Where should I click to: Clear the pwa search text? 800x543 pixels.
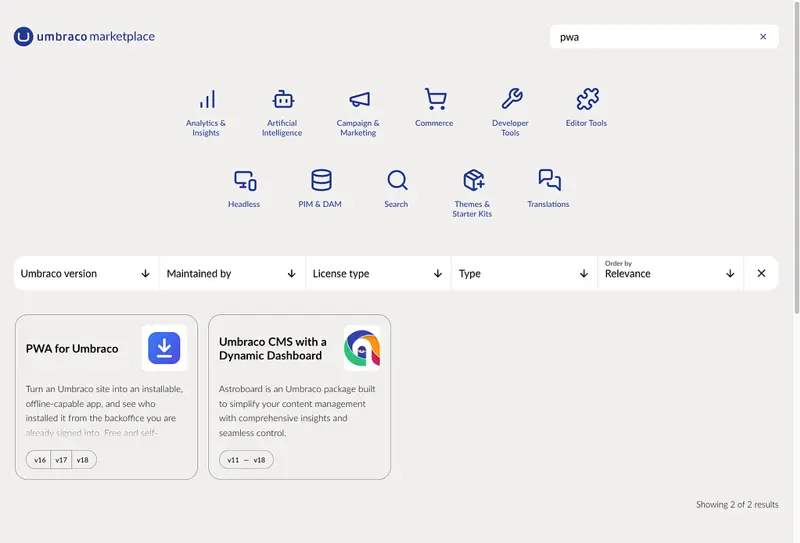(x=763, y=37)
